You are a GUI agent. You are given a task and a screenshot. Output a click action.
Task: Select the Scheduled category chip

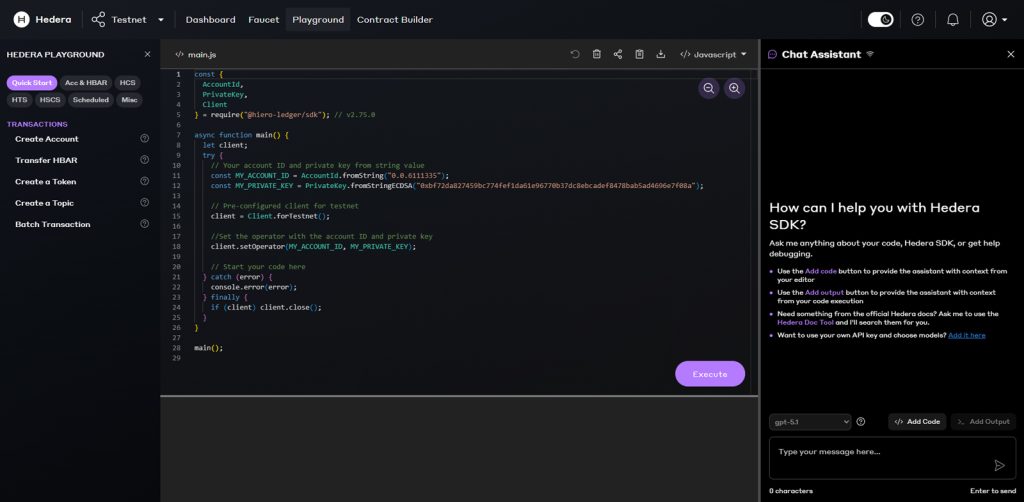coord(91,100)
